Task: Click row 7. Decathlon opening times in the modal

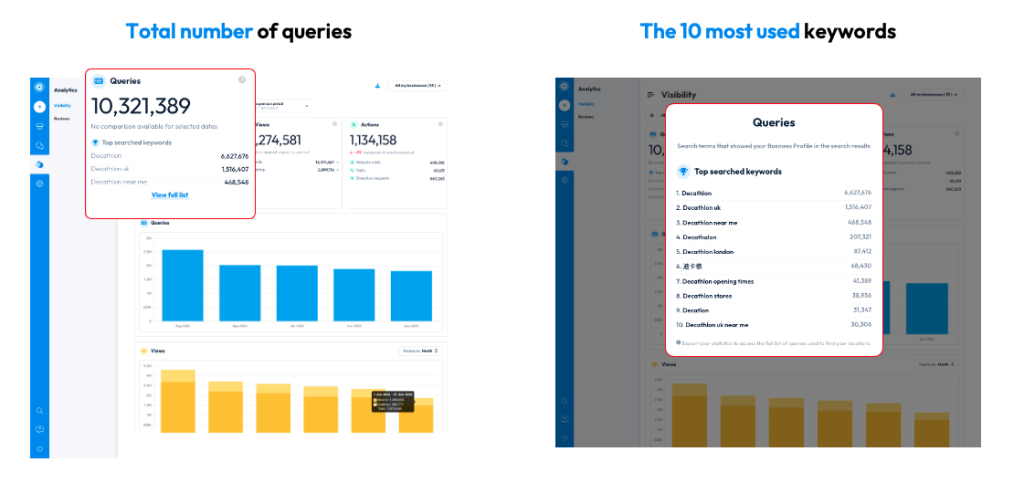Action: tap(774, 281)
